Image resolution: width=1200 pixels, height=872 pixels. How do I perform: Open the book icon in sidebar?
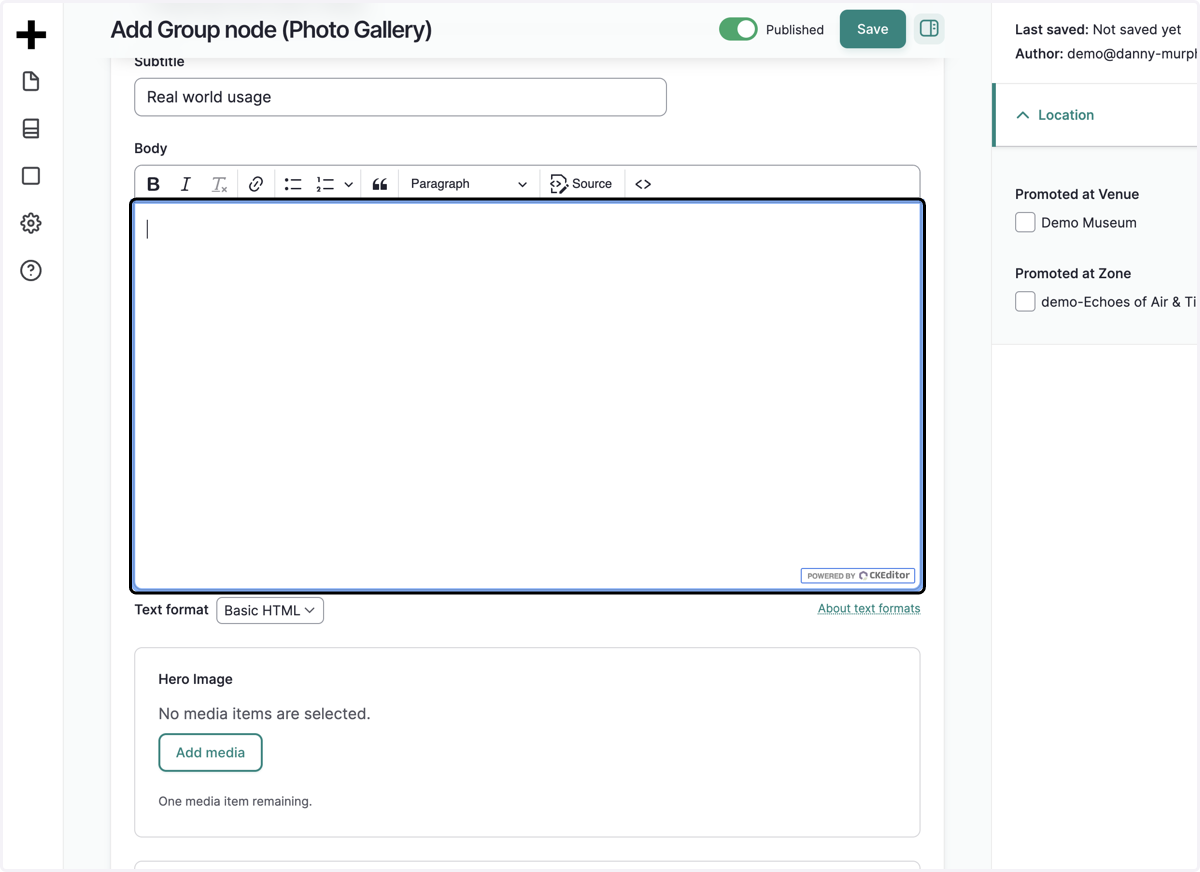(31, 128)
